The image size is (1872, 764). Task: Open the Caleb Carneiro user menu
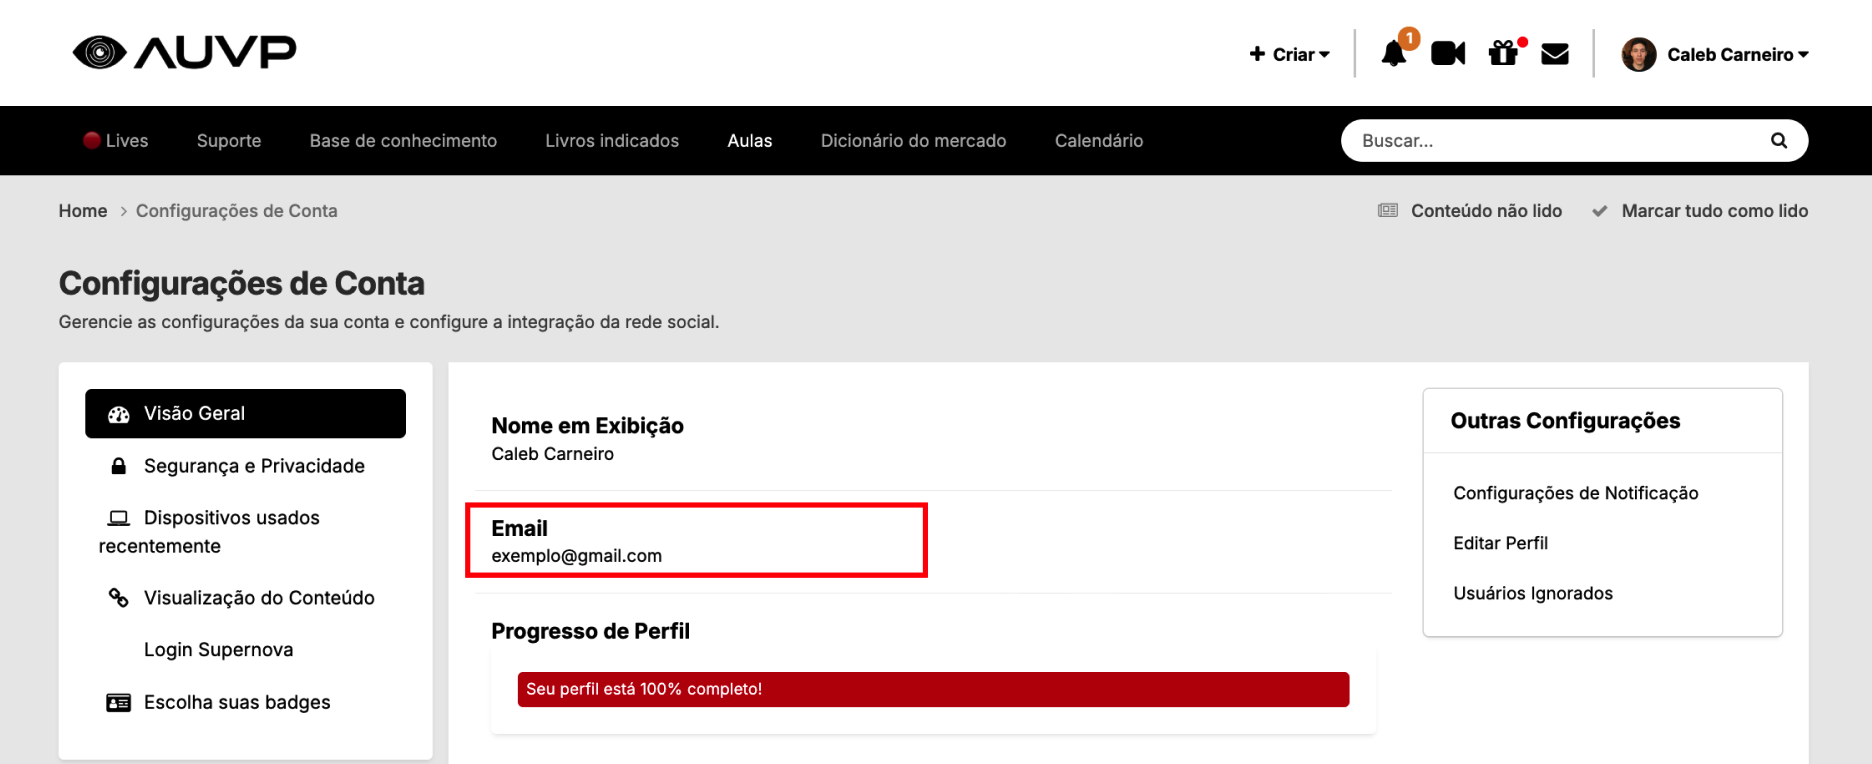click(x=1736, y=55)
